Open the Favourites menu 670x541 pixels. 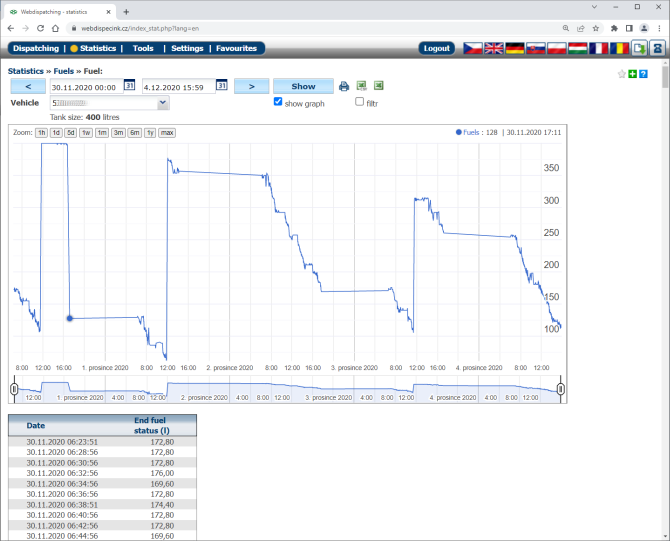pyautogui.click(x=235, y=48)
